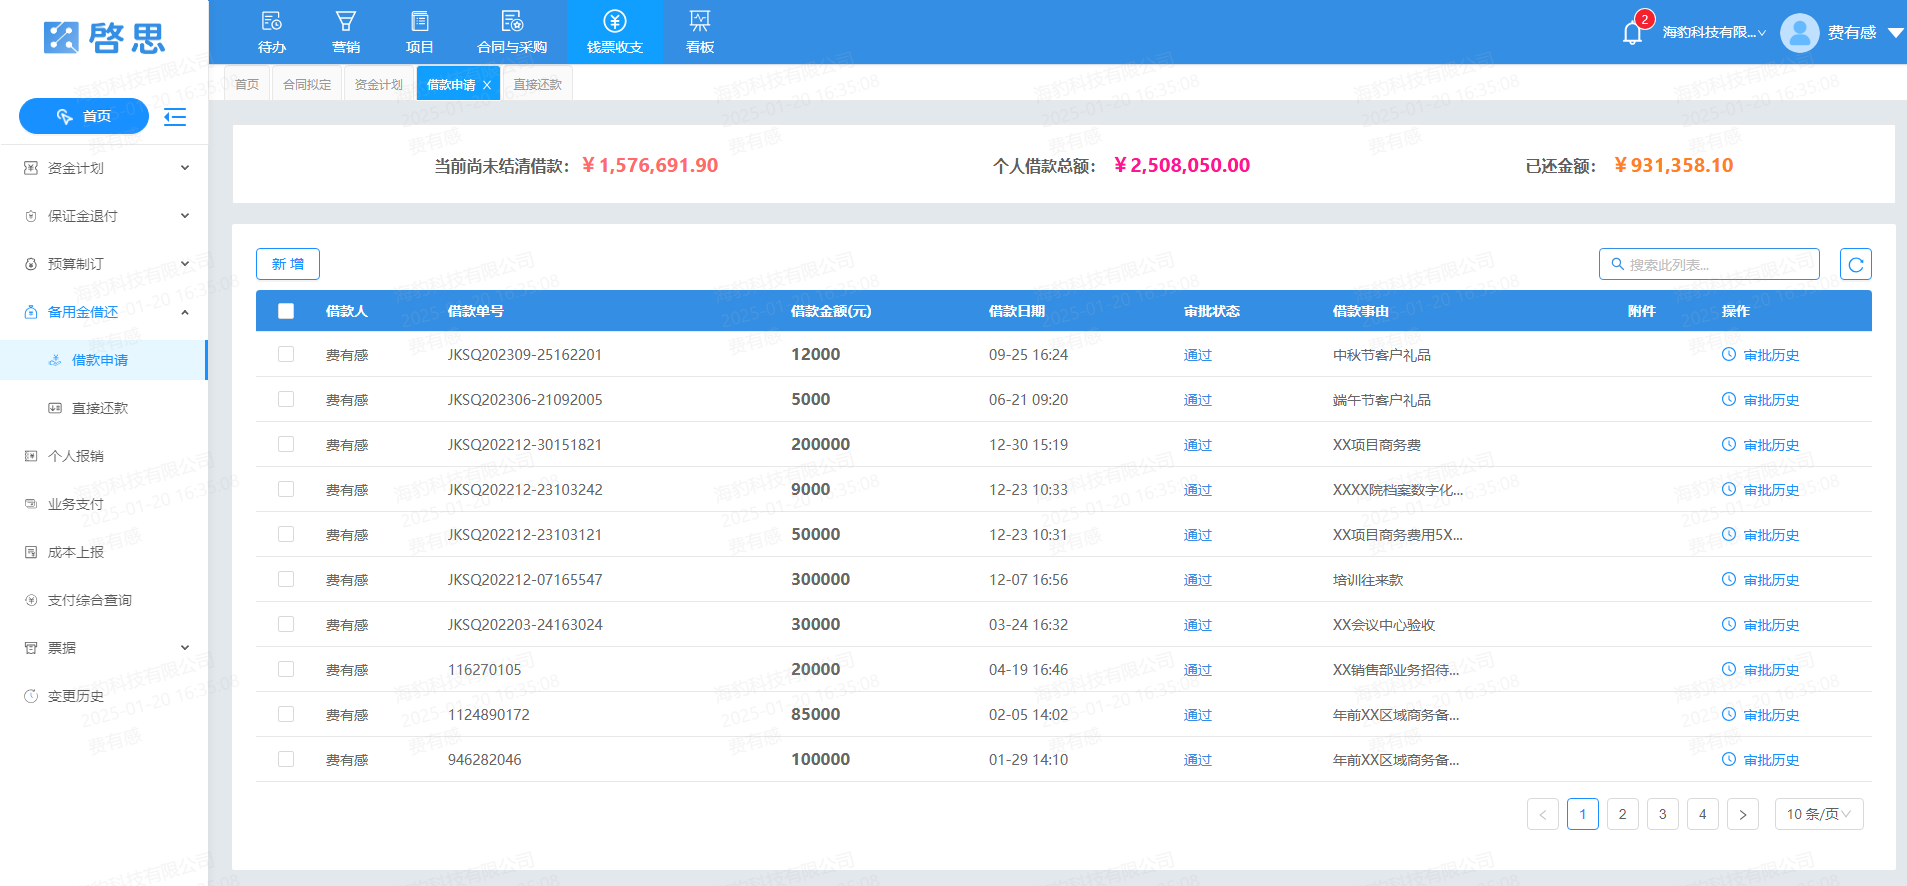
Task: Open the 项目 project icon
Action: (420, 21)
